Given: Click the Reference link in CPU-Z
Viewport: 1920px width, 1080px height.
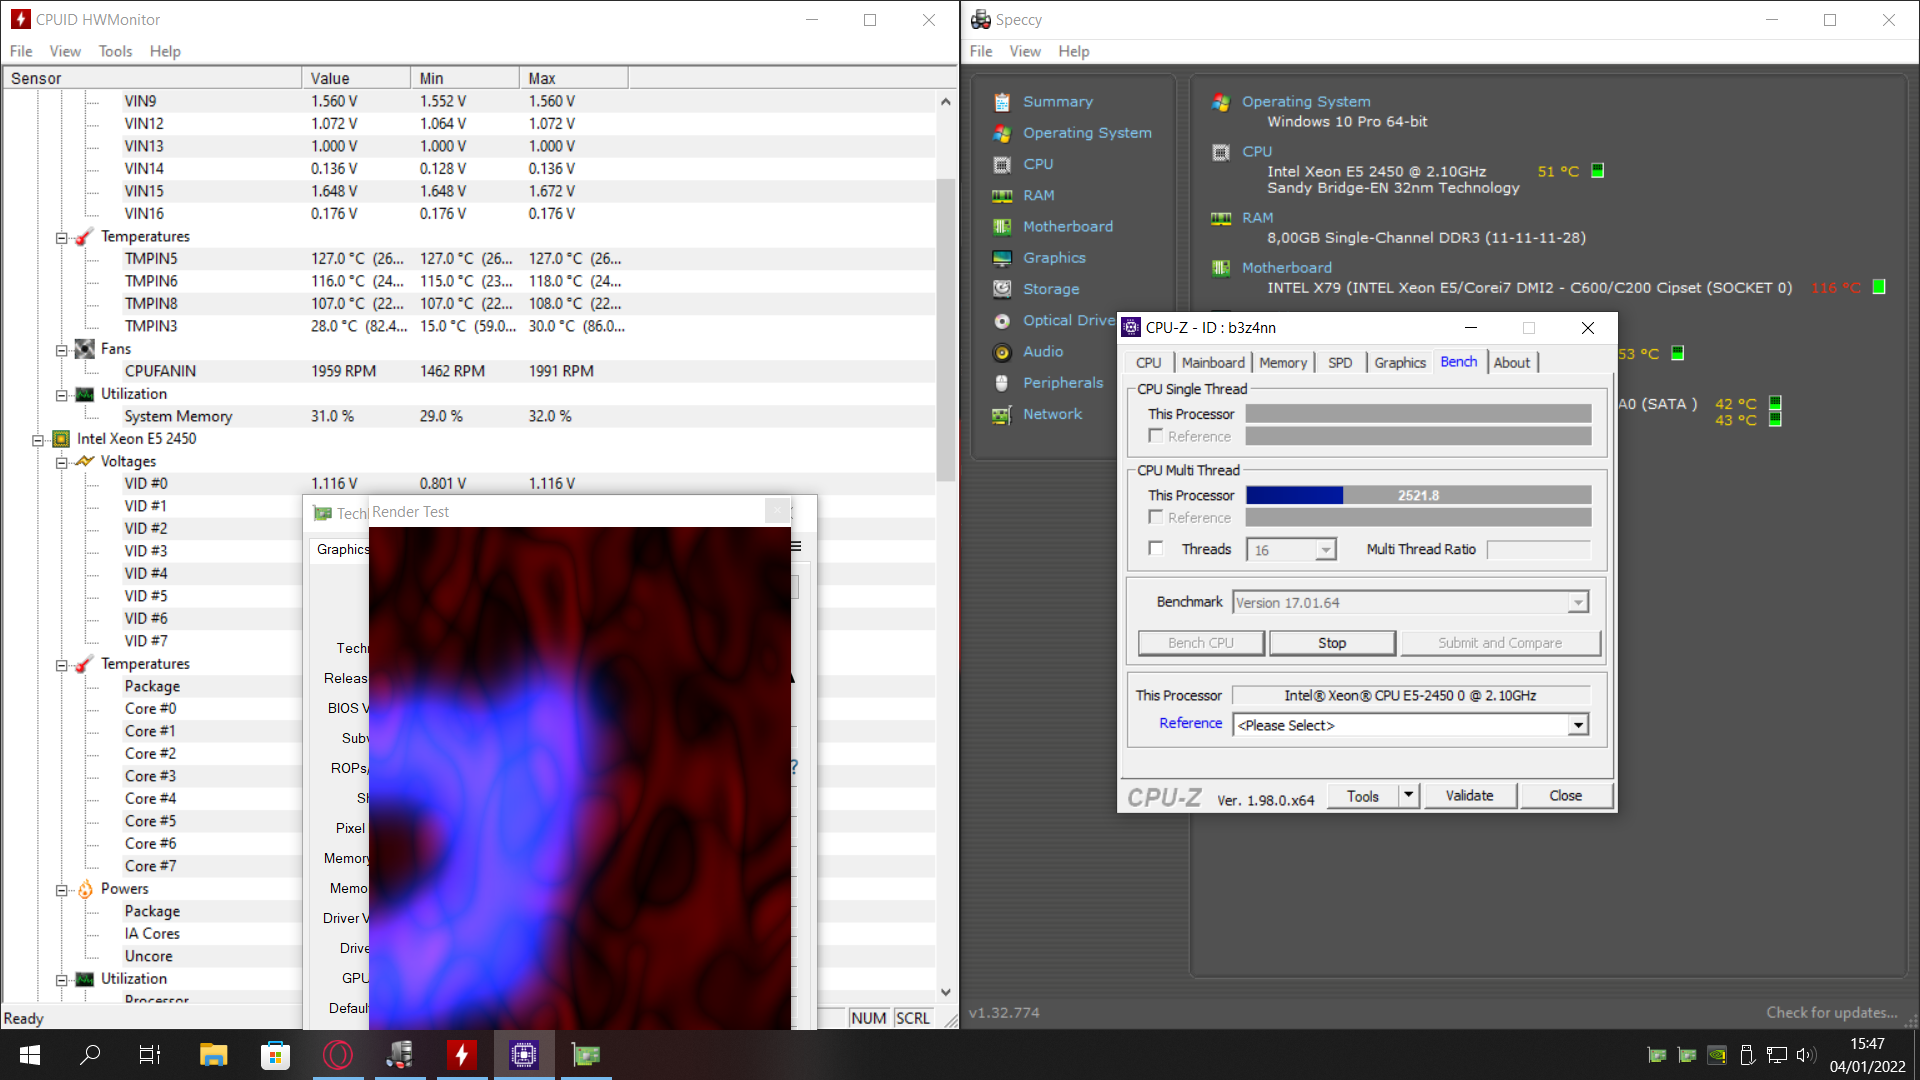Looking at the screenshot, I should tap(1190, 723).
